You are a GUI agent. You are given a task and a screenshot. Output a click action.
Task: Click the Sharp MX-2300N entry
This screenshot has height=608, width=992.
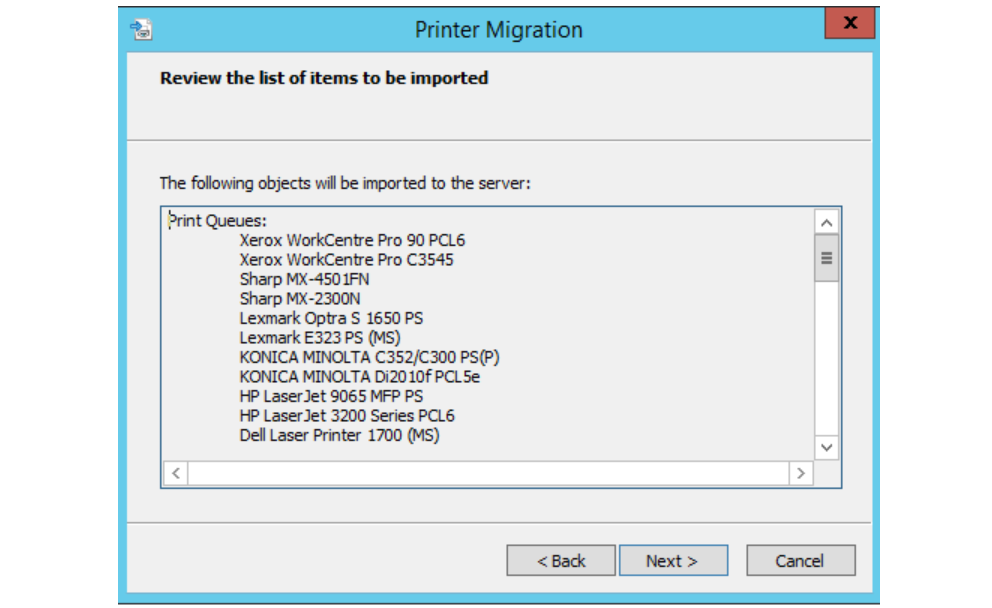point(300,299)
